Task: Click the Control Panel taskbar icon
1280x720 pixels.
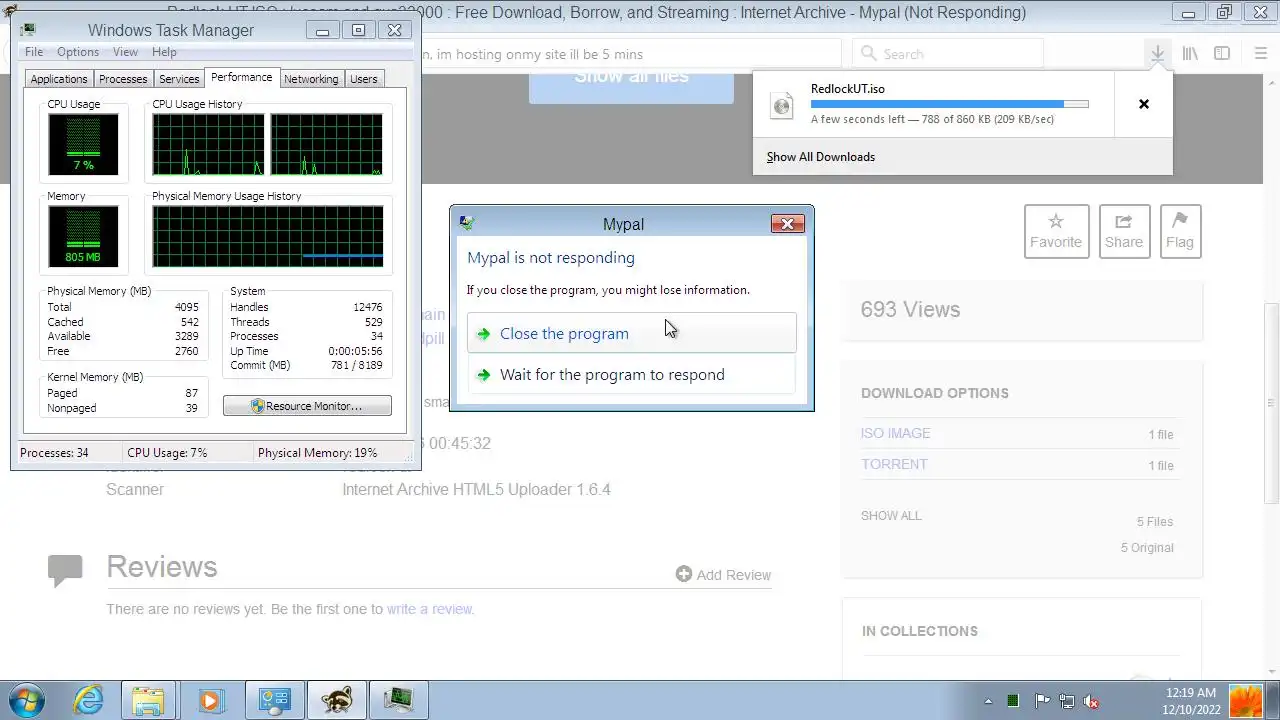Action: 275,700
